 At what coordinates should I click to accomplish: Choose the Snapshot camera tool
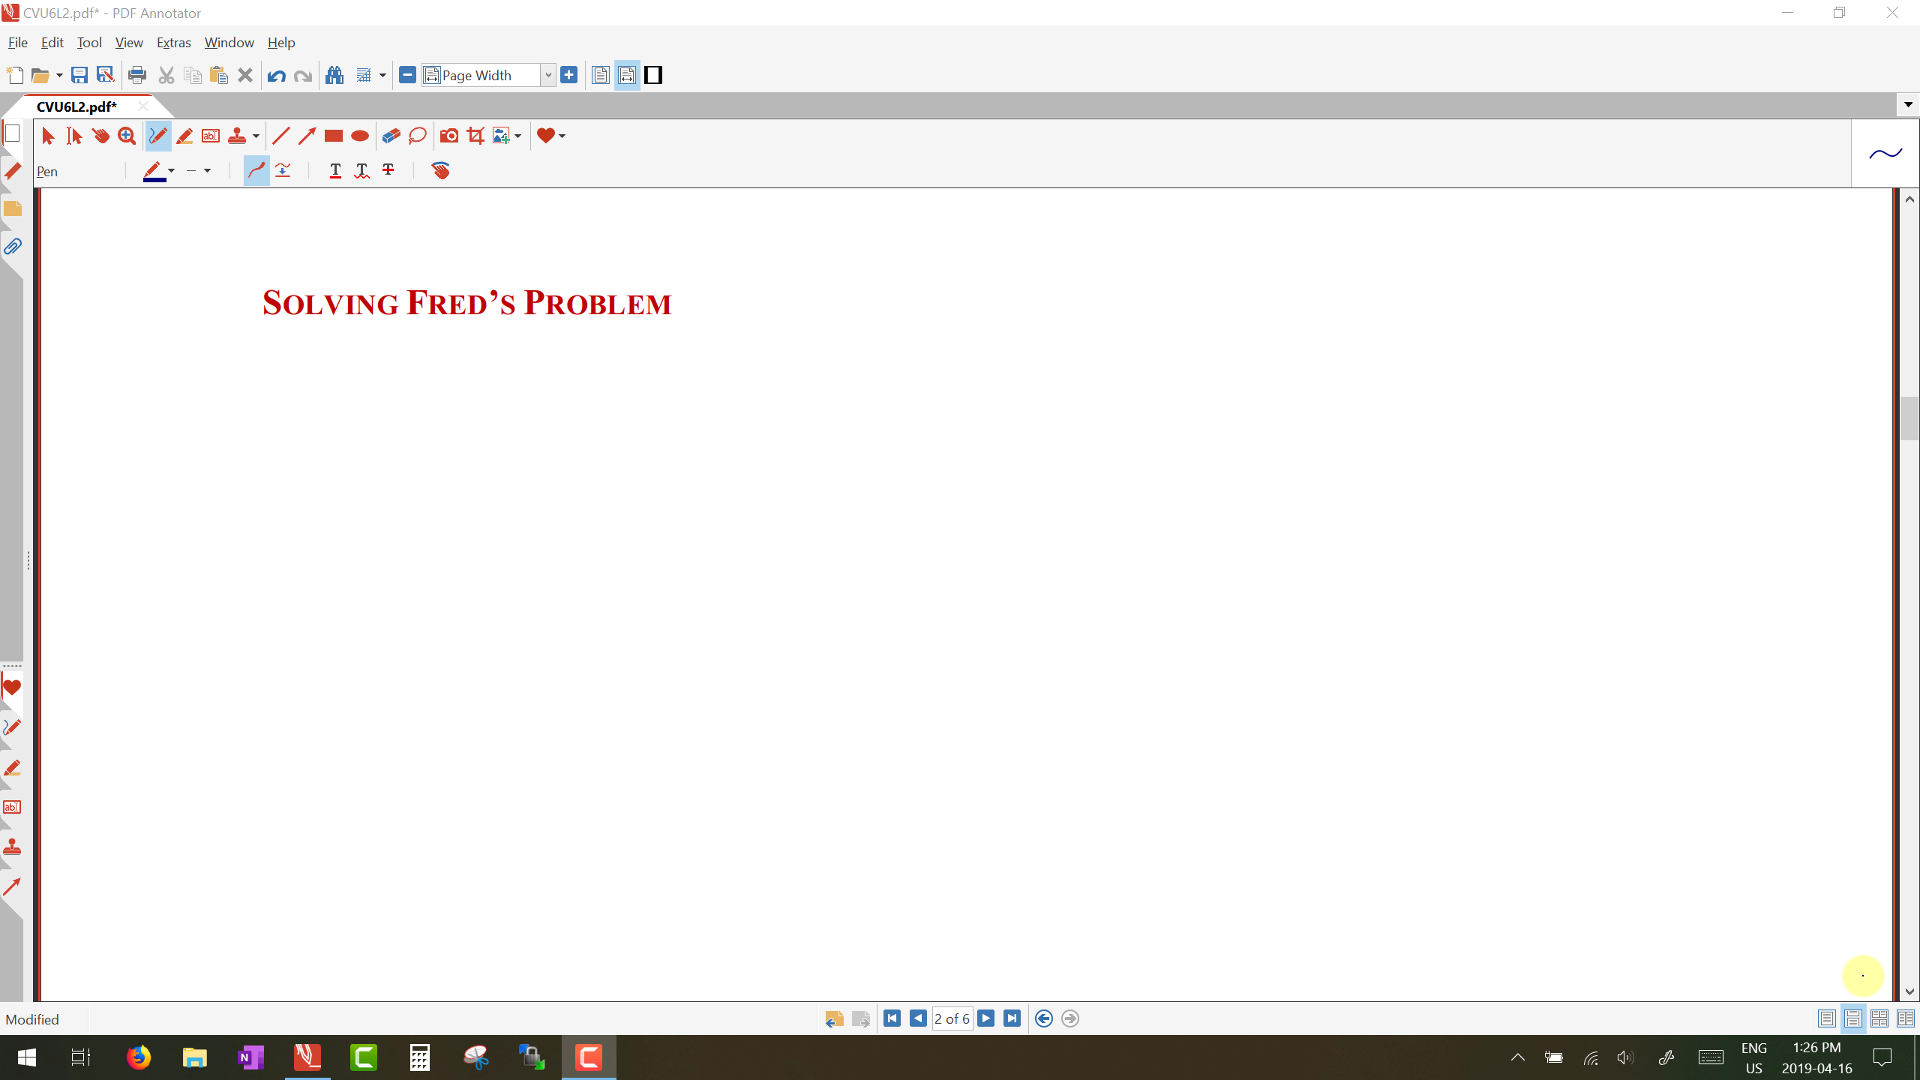click(449, 136)
